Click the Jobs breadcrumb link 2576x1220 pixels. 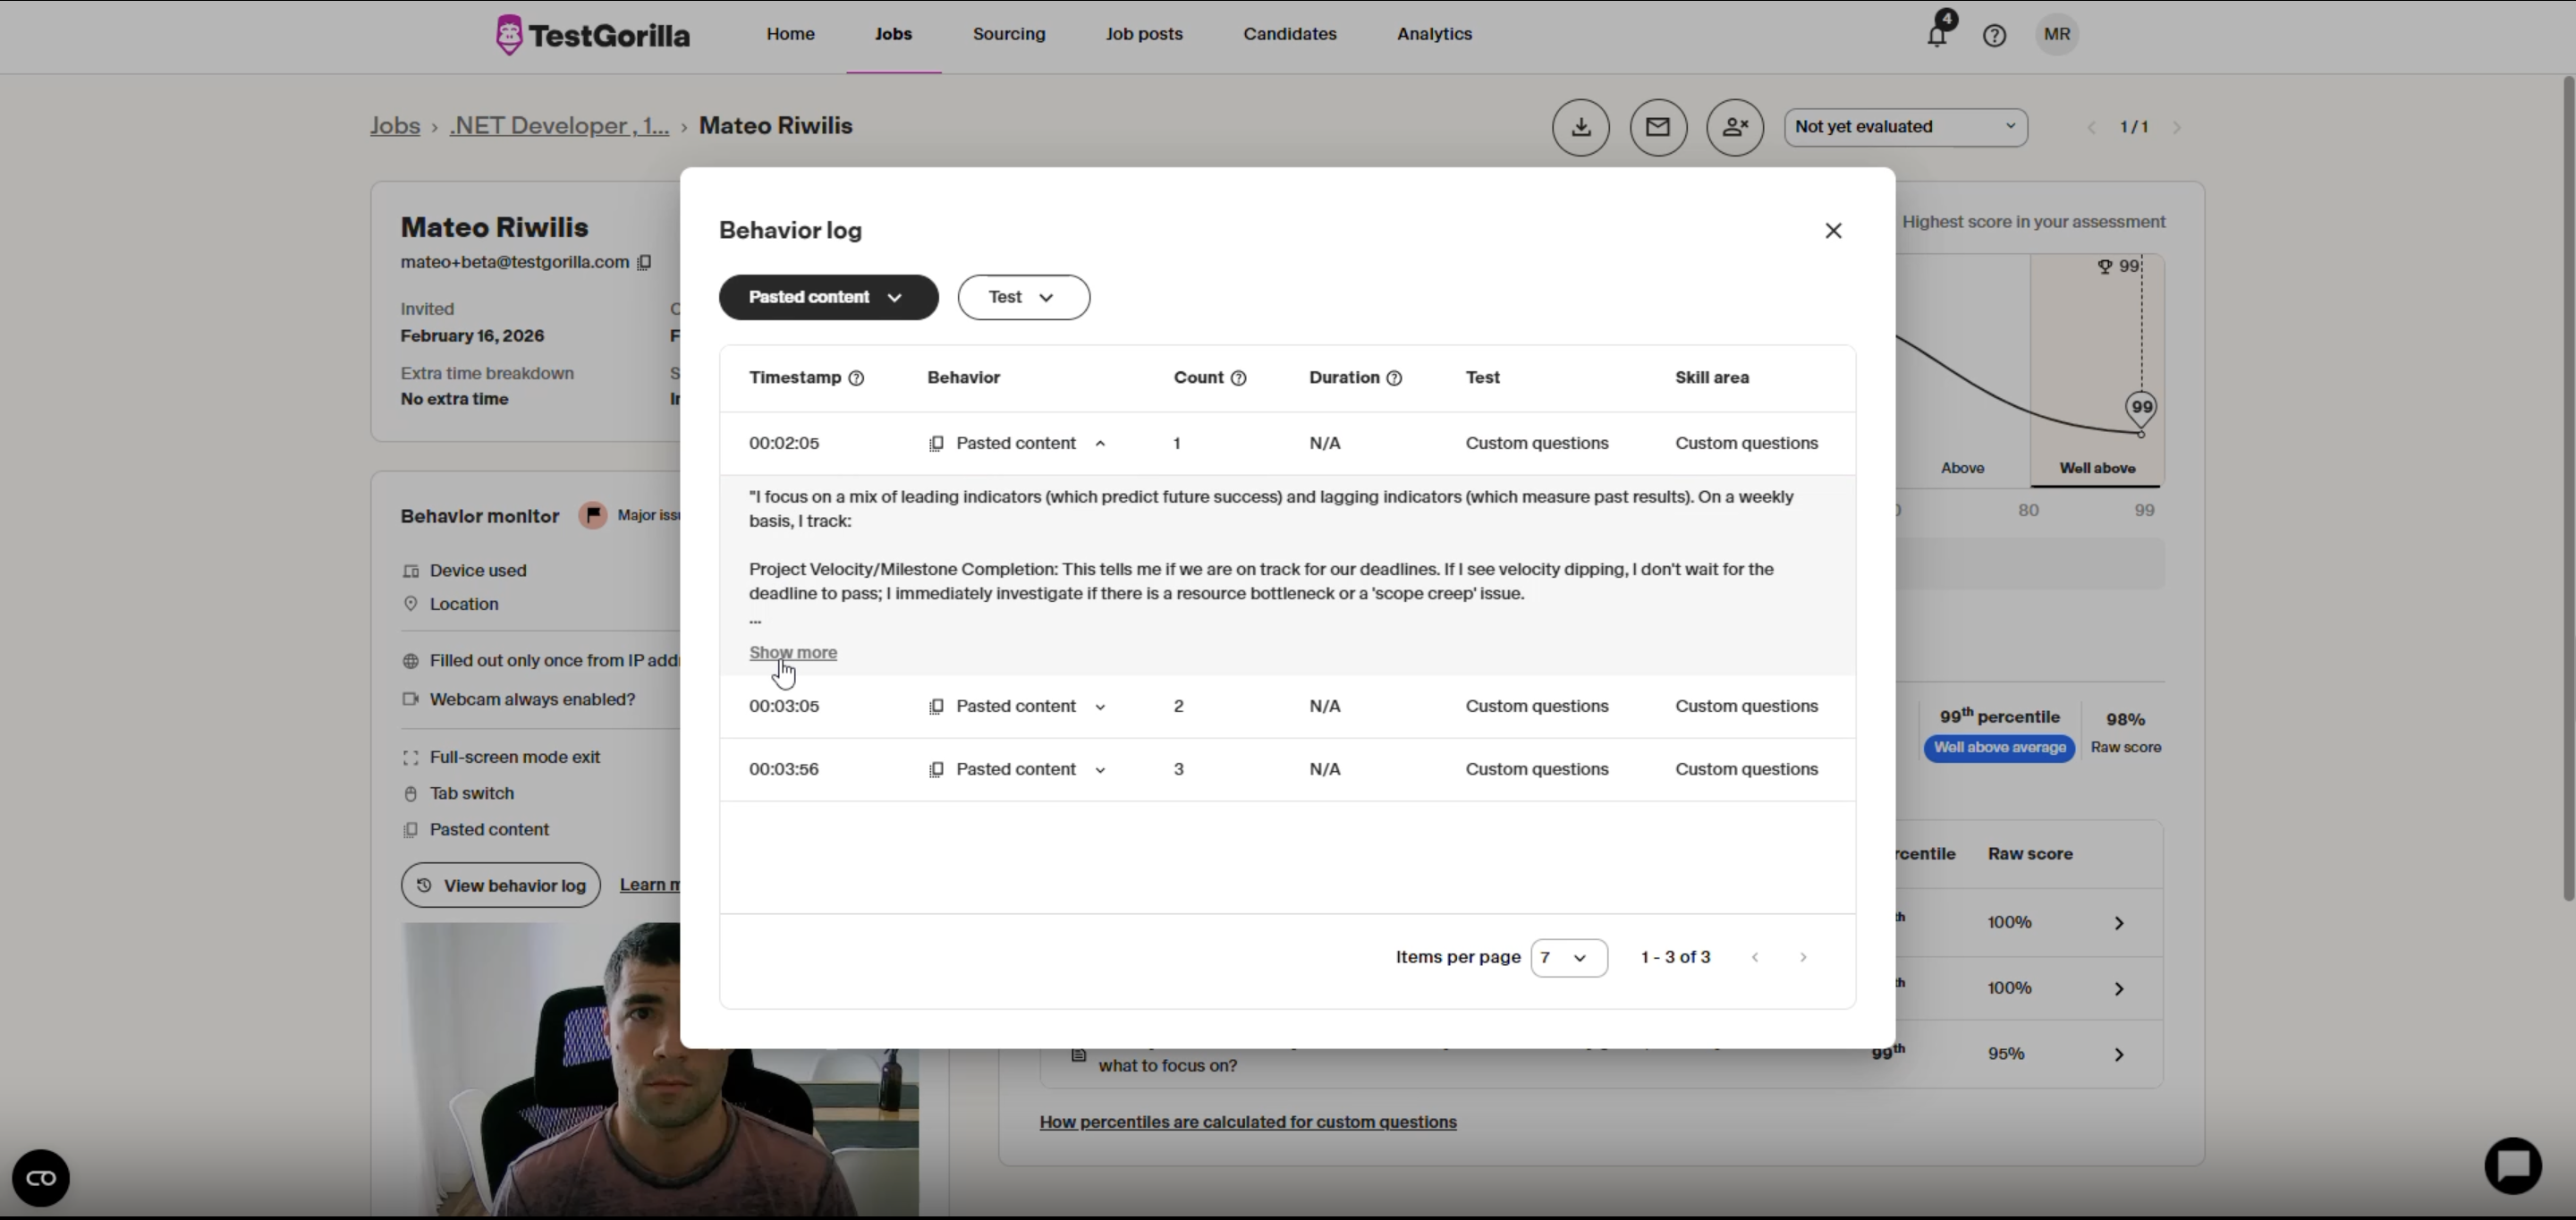tap(395, 126)
